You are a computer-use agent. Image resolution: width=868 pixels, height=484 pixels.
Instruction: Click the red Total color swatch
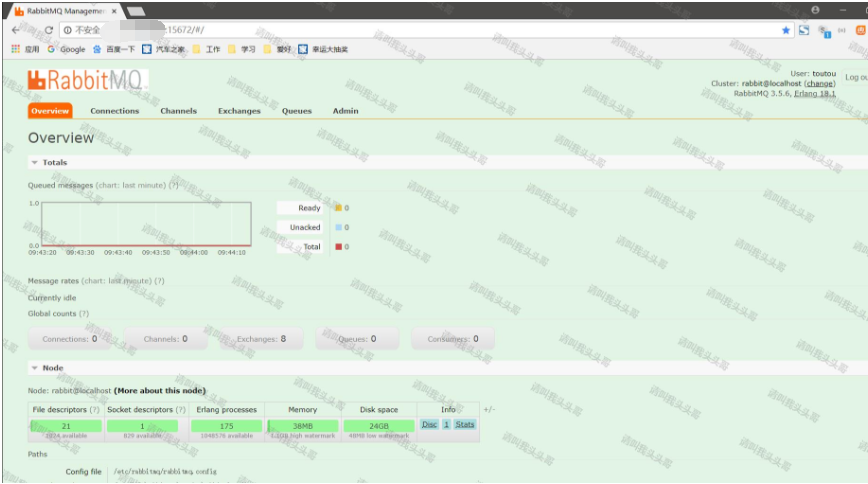[x=338, y=247]
